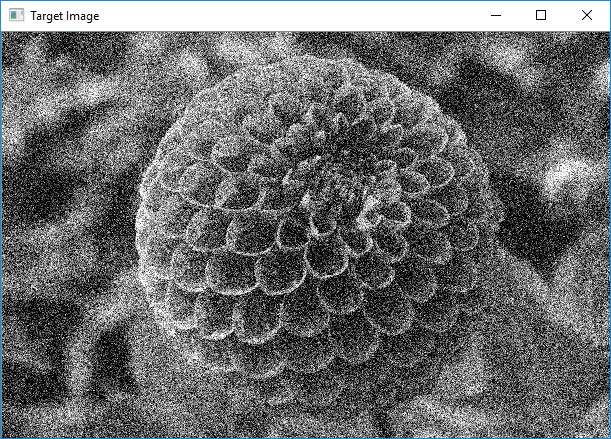Click the 'Target Image' title text
611x439 pixels.
[65, 16]
